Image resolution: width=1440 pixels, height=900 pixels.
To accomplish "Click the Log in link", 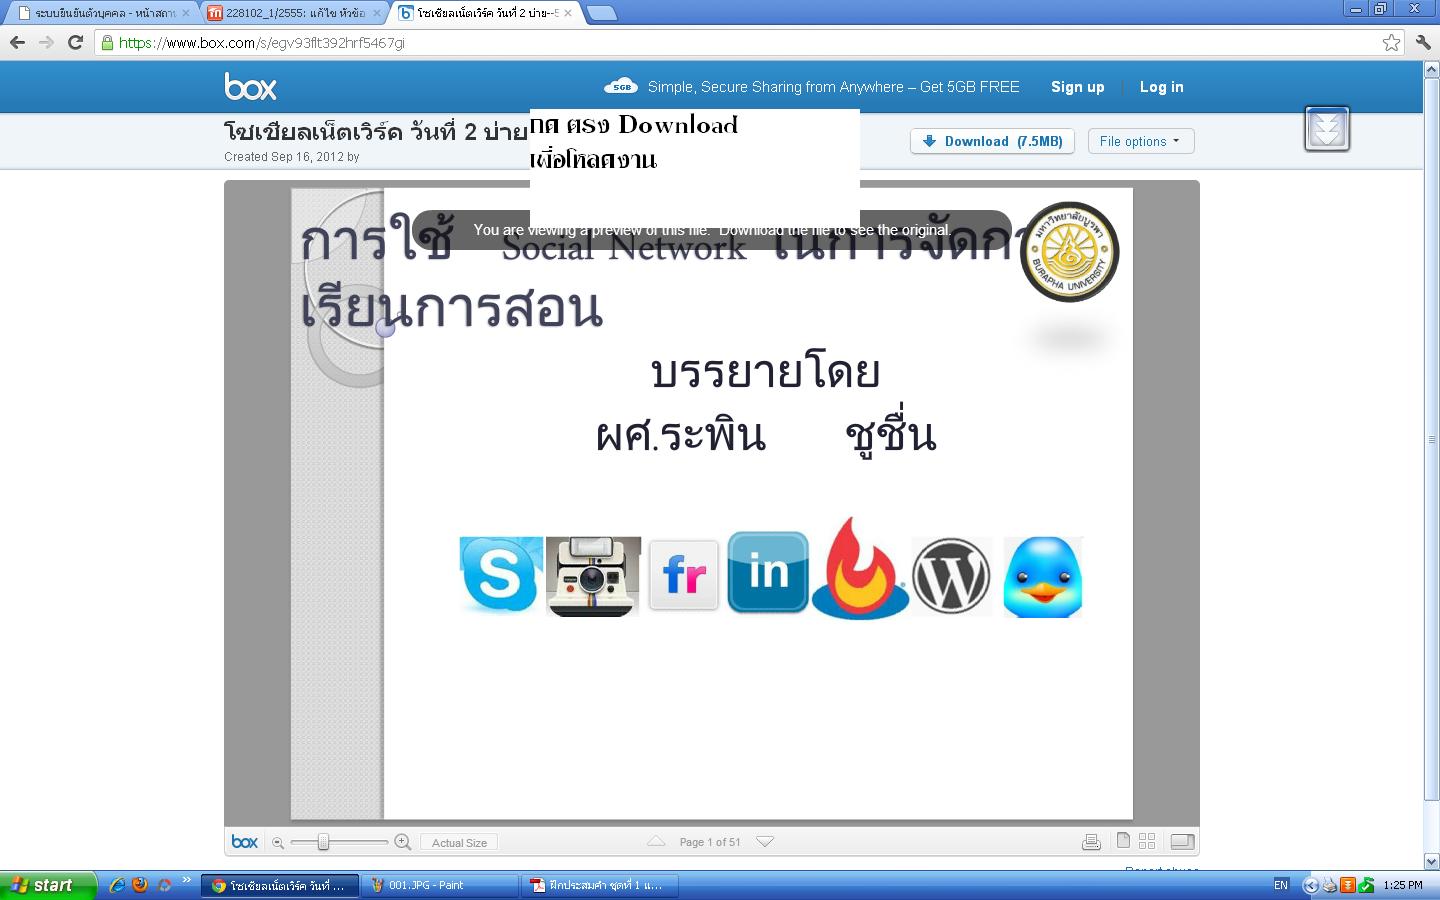I will click(x=1161, y=87).
